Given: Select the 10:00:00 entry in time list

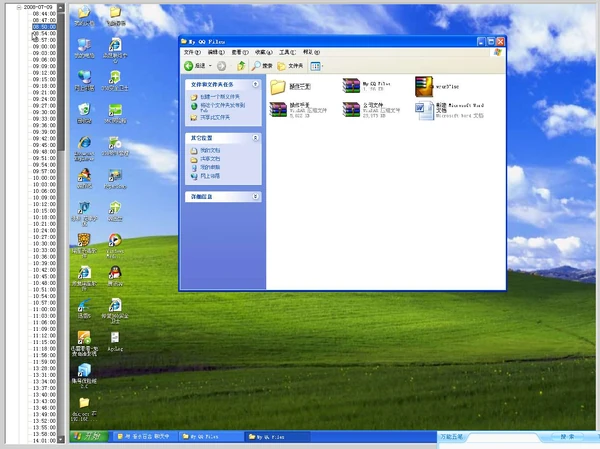Looking at the screenshot, I should 44,178.
